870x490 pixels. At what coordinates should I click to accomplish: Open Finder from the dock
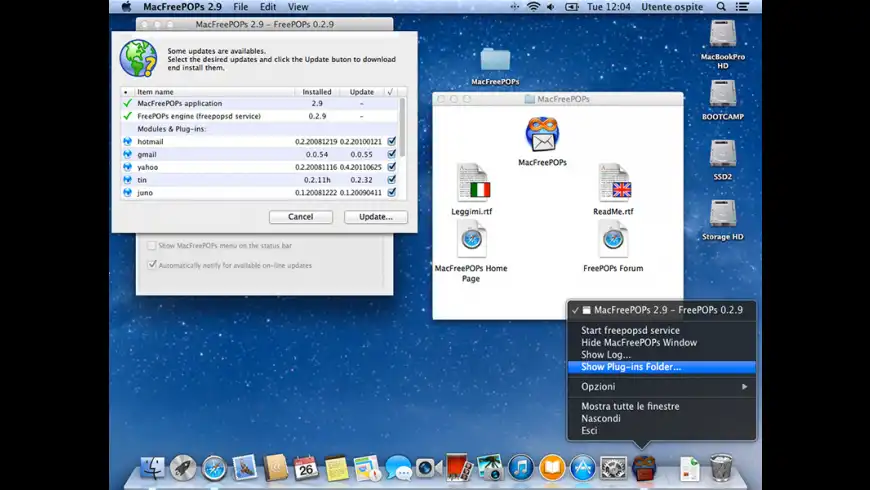point(152,468)
